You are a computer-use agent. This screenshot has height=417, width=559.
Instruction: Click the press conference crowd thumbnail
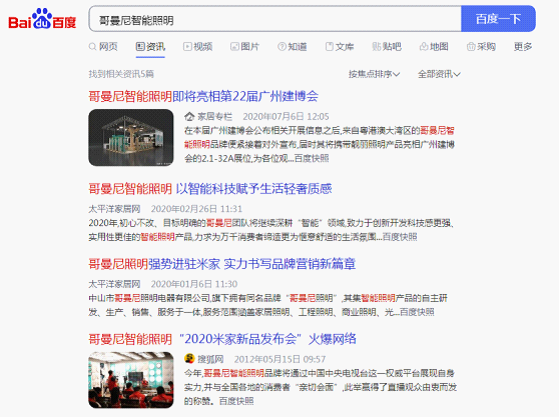pos(131,380)
